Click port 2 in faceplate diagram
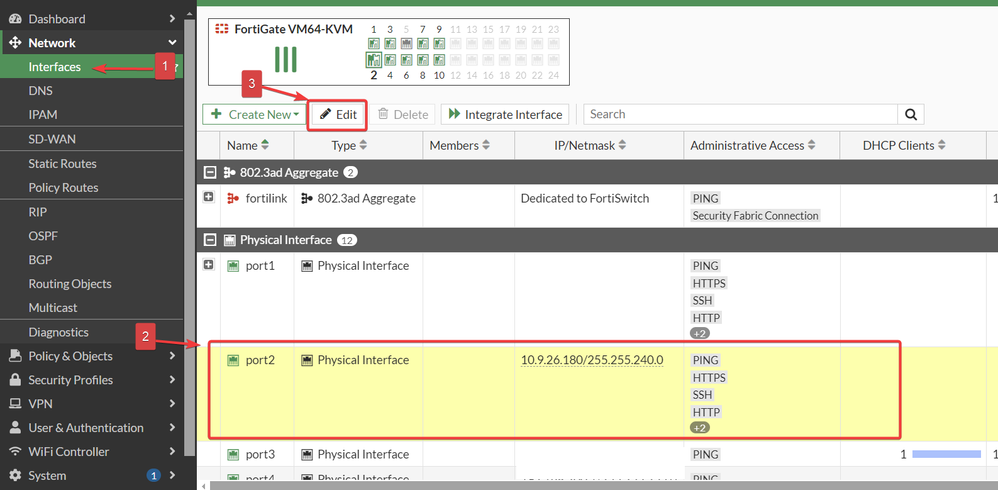Viewport: 998px width, 490px height. (374, 60)
